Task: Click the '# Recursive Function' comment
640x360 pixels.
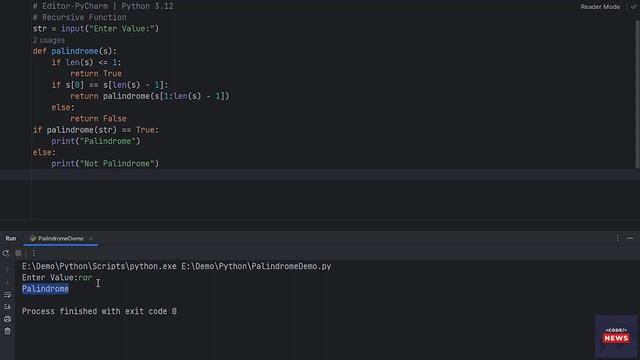Action: pyautogui.click(x=80, y=18)
